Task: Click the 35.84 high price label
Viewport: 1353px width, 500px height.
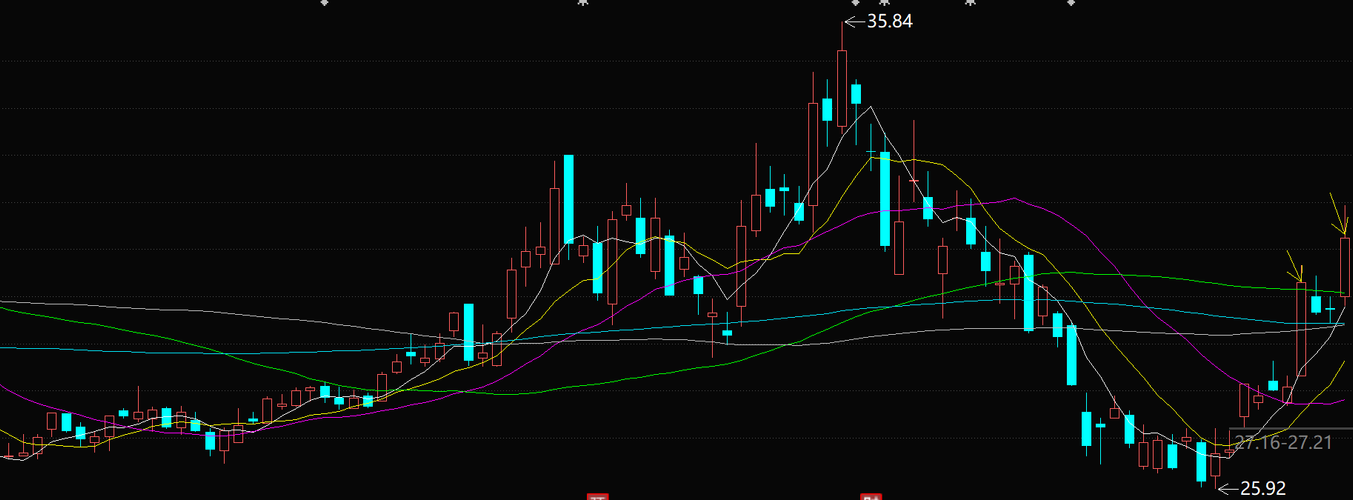Action: 889,20
